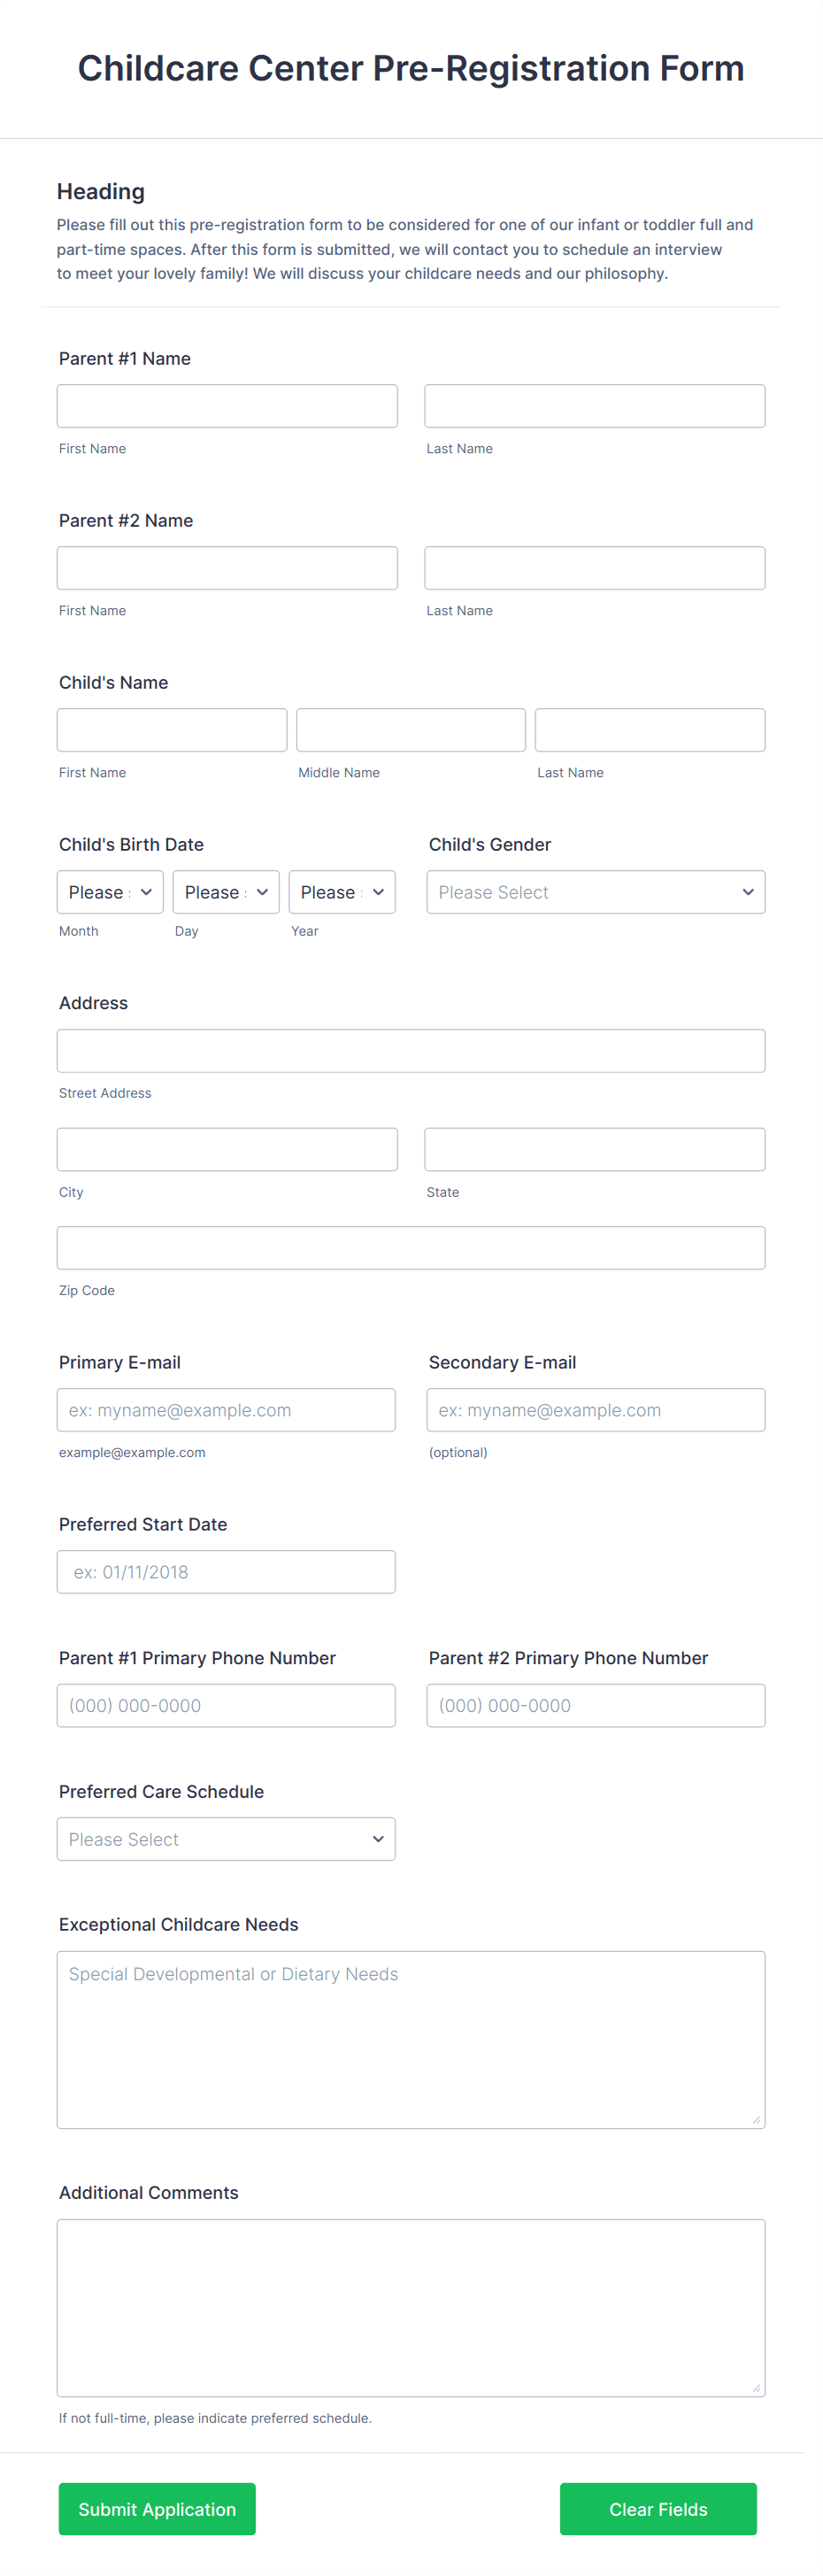Screen dimensions: 823x2576
Task: Click Parent #1 Last Name field
Action: (x=594, y=405)
